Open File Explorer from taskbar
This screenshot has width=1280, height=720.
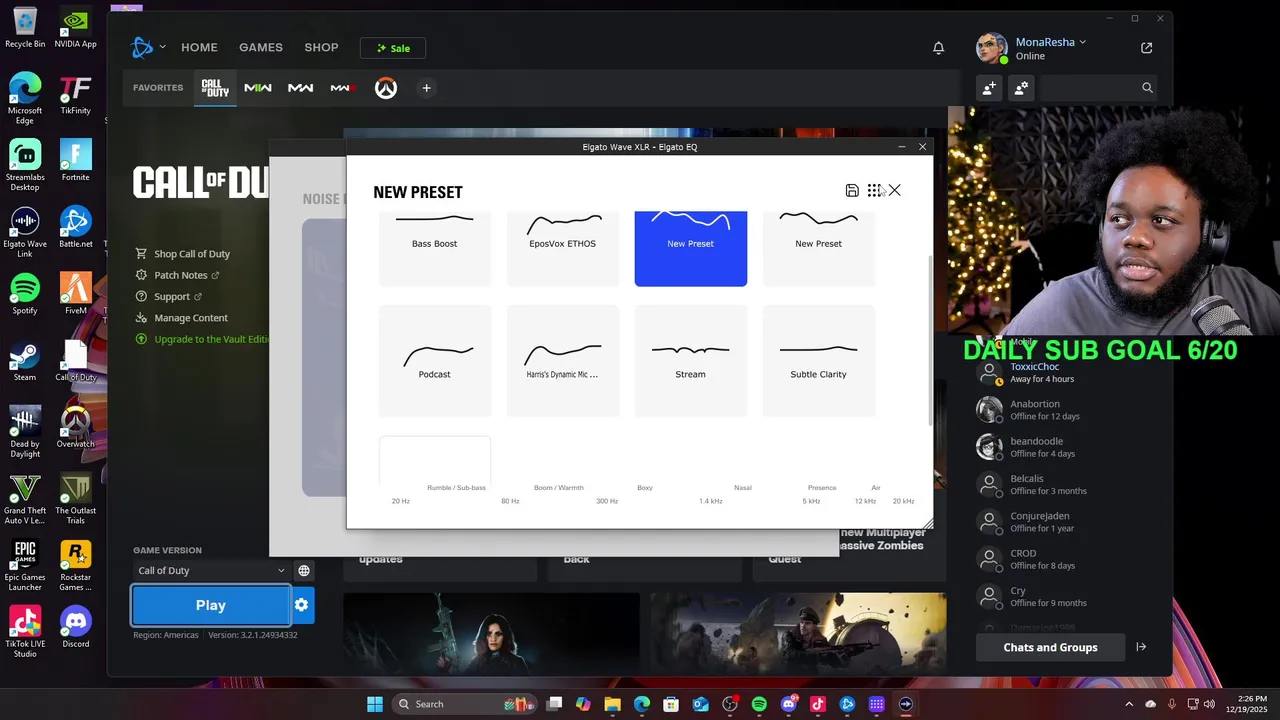coord(612,704)
